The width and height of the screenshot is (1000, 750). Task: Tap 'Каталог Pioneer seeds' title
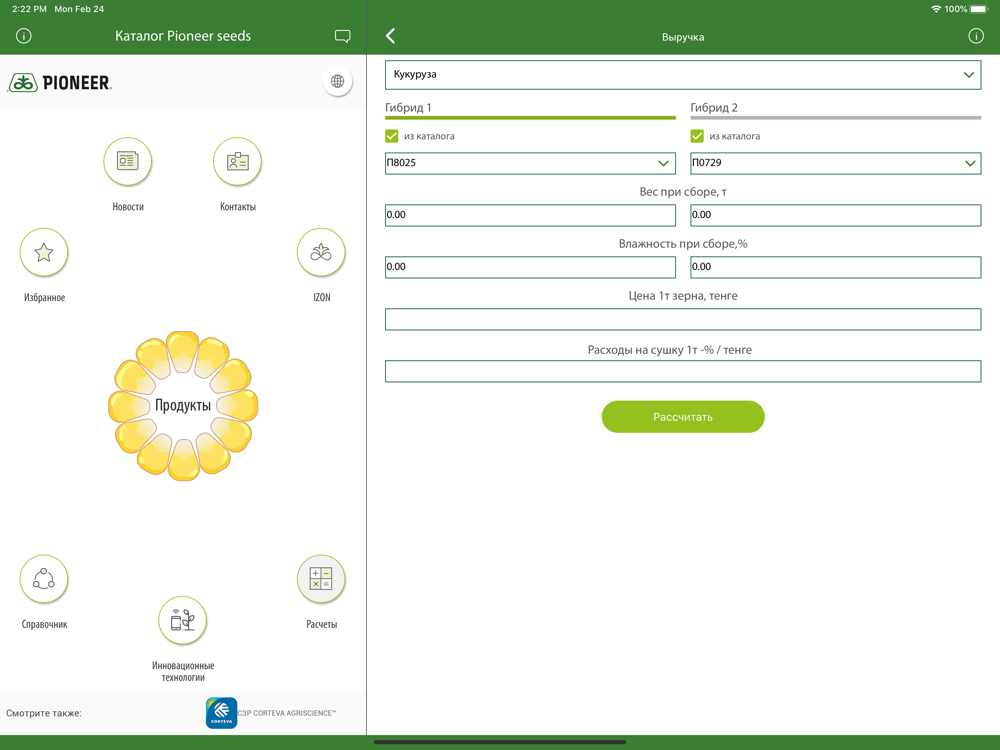(183, 36)
